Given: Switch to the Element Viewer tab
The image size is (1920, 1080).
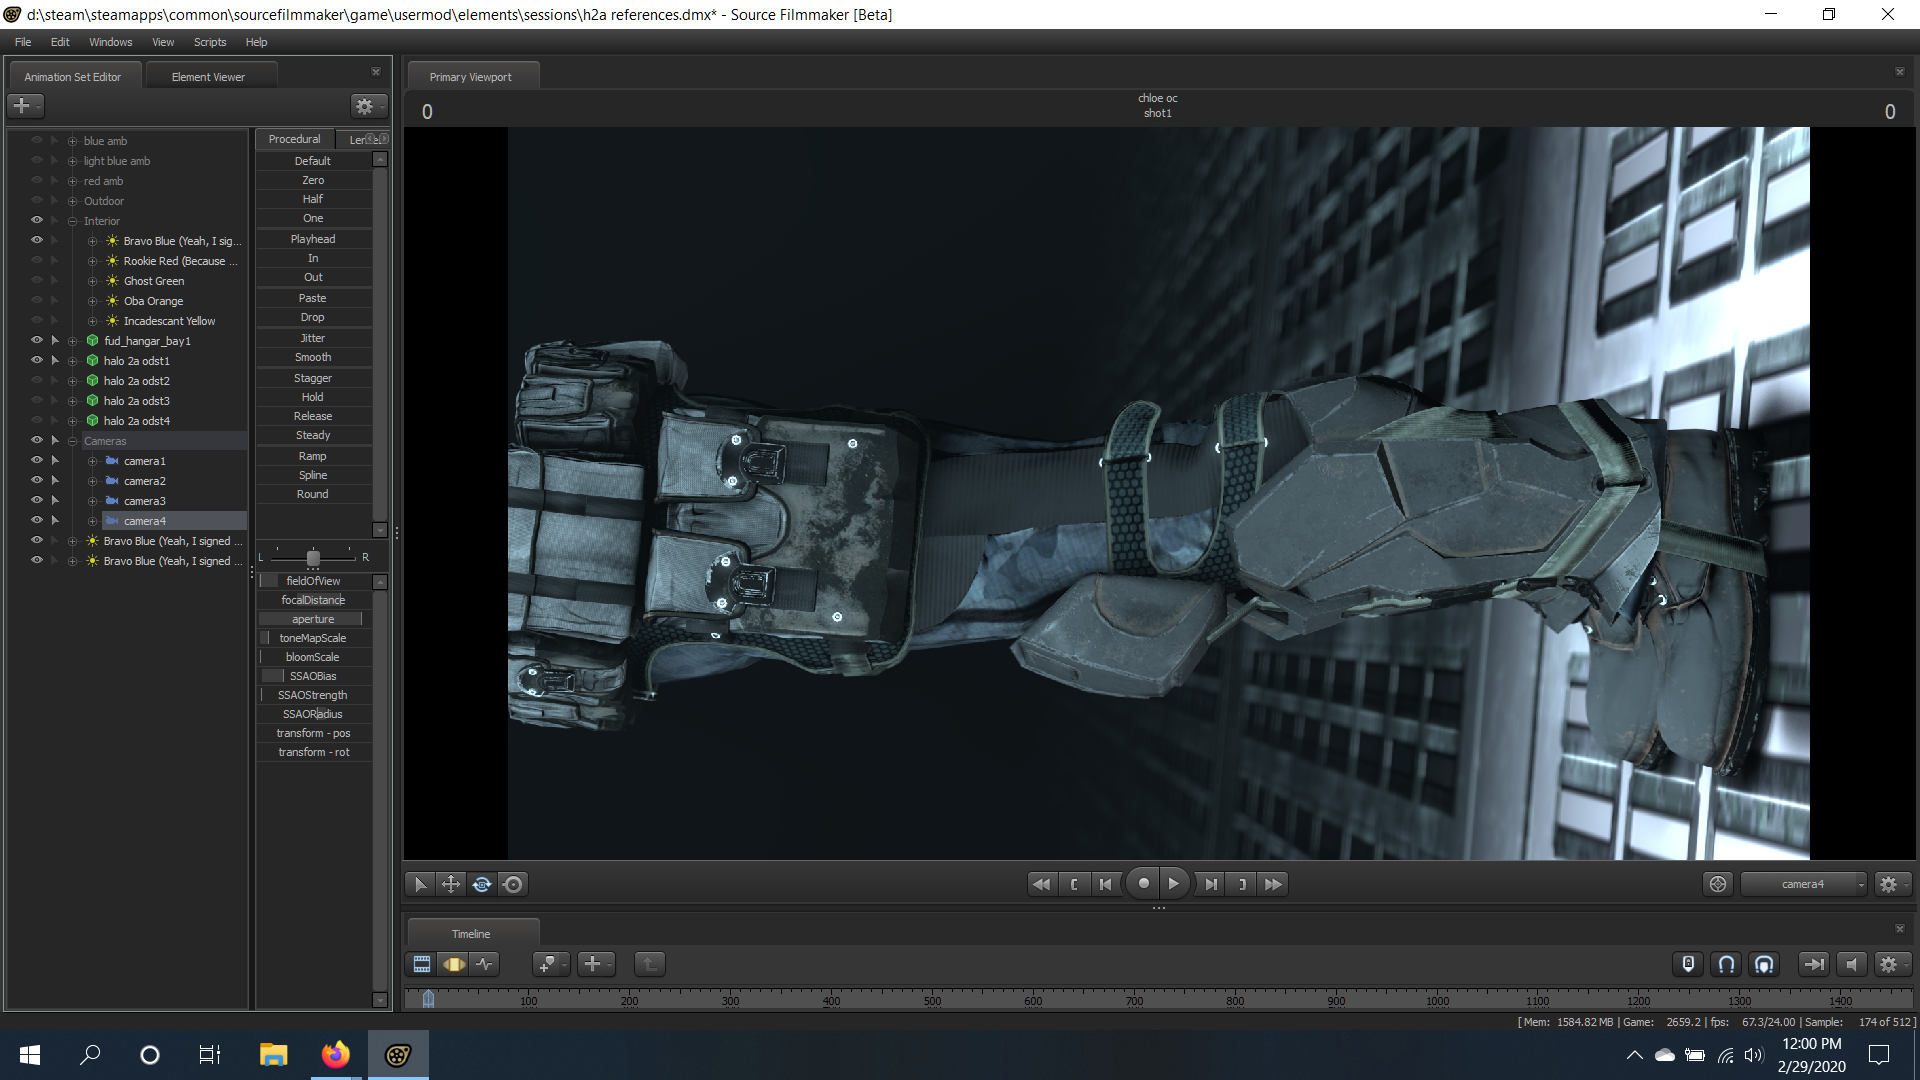Looking at the screenshot, I should 208,77.
